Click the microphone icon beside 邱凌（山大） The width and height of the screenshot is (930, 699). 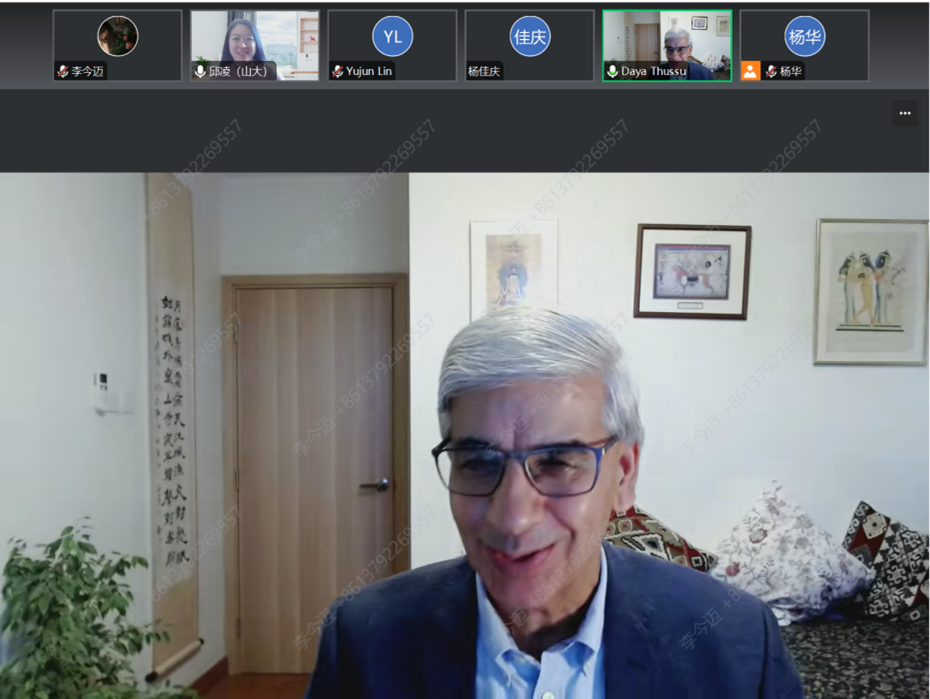(200, 72)
